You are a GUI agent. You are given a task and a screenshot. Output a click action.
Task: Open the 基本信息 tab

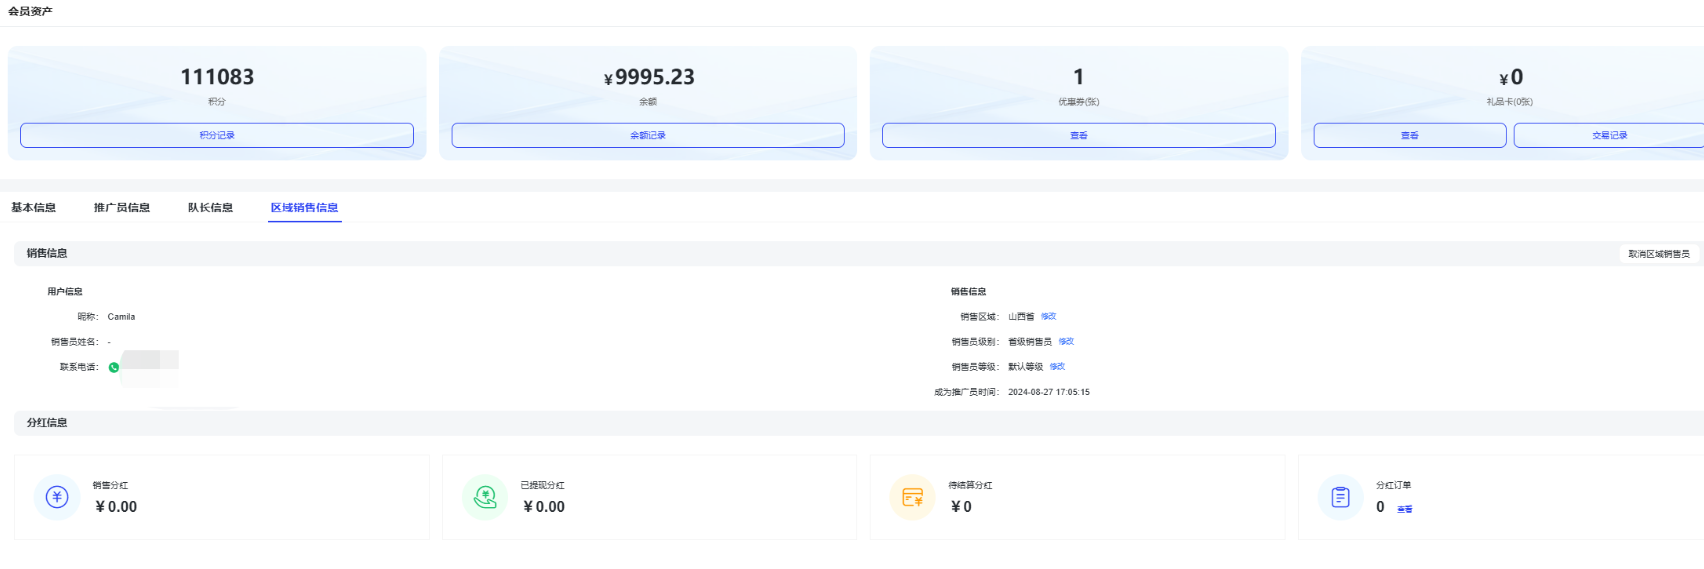coord(33,208)
